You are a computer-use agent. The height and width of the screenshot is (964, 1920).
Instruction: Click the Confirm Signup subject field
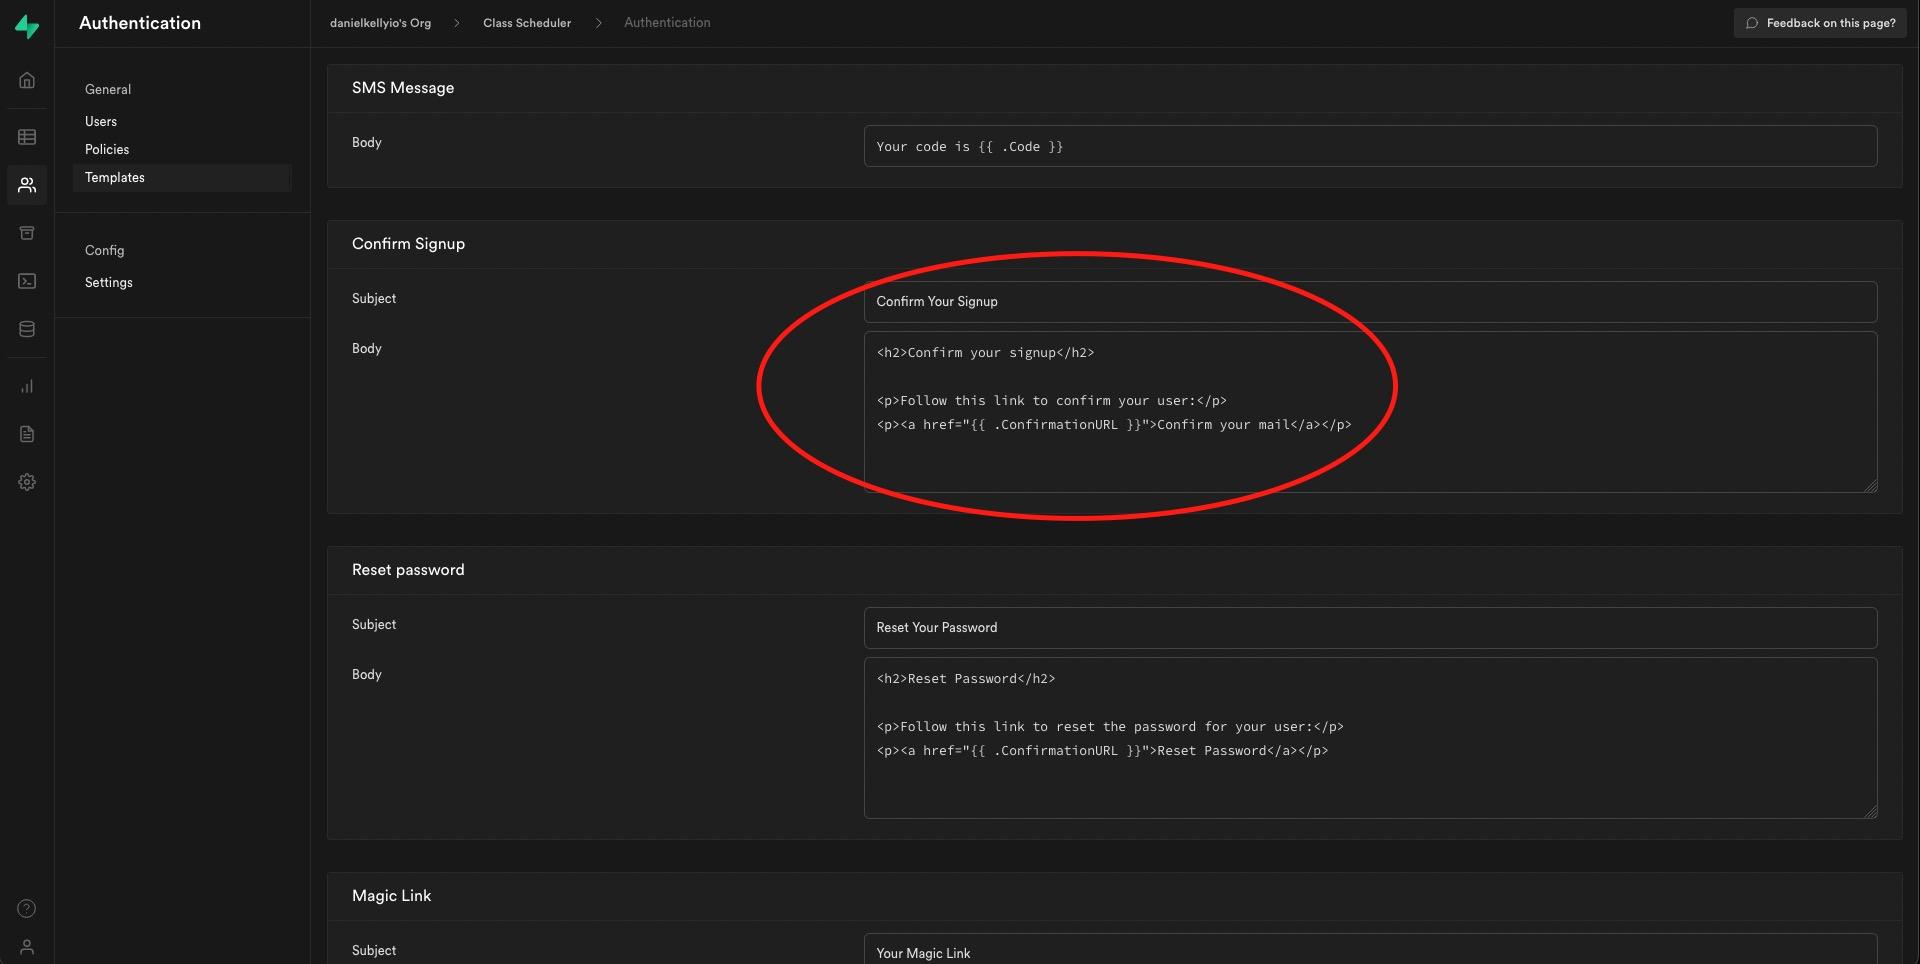click(x=1369, y=302)
